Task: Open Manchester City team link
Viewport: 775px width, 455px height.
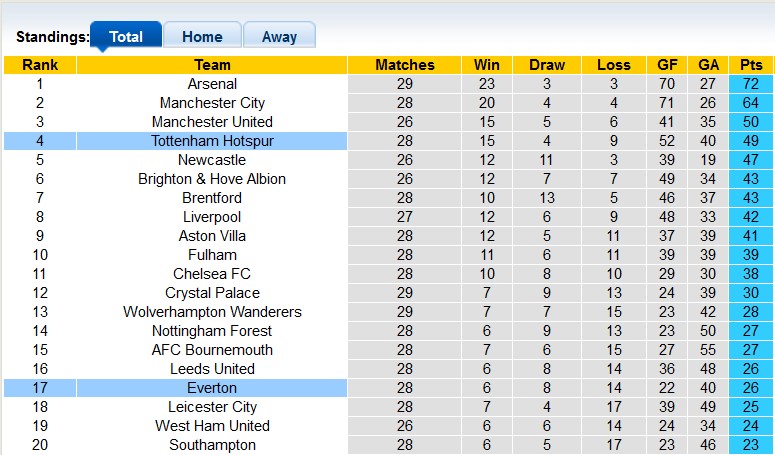Action: pyautogui.click(x=212, y=103)
